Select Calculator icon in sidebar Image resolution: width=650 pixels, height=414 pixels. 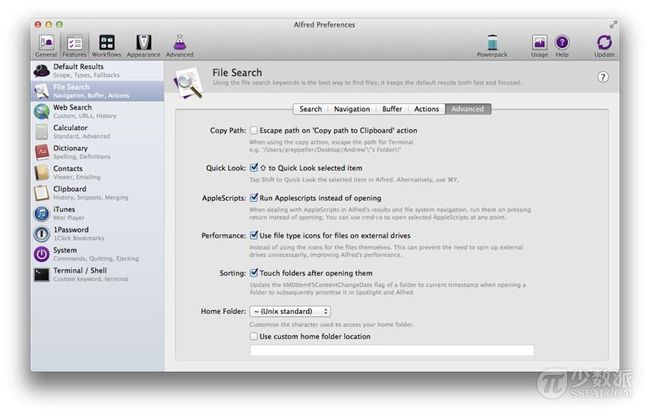click(x=41, y=132)
